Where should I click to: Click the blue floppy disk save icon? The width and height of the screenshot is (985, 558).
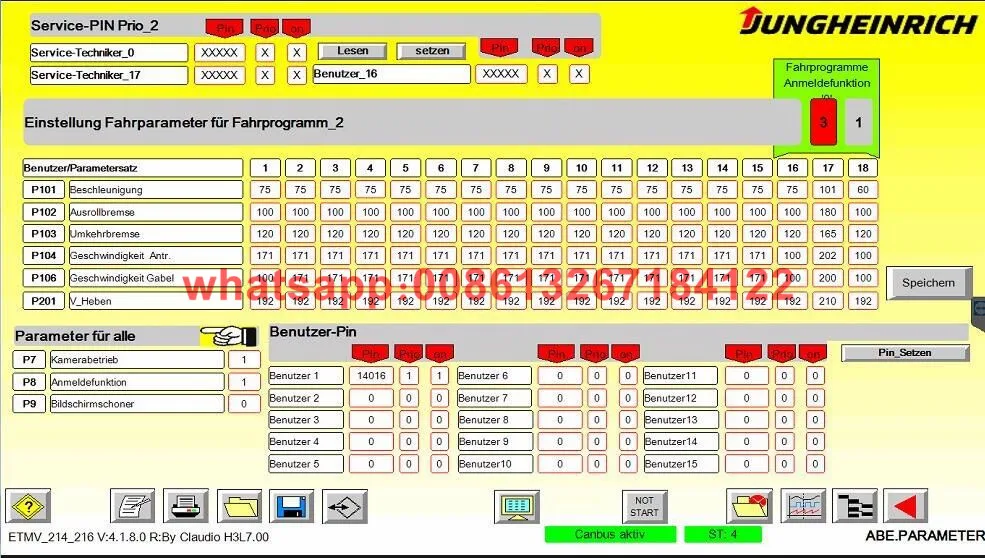[291, 506]
